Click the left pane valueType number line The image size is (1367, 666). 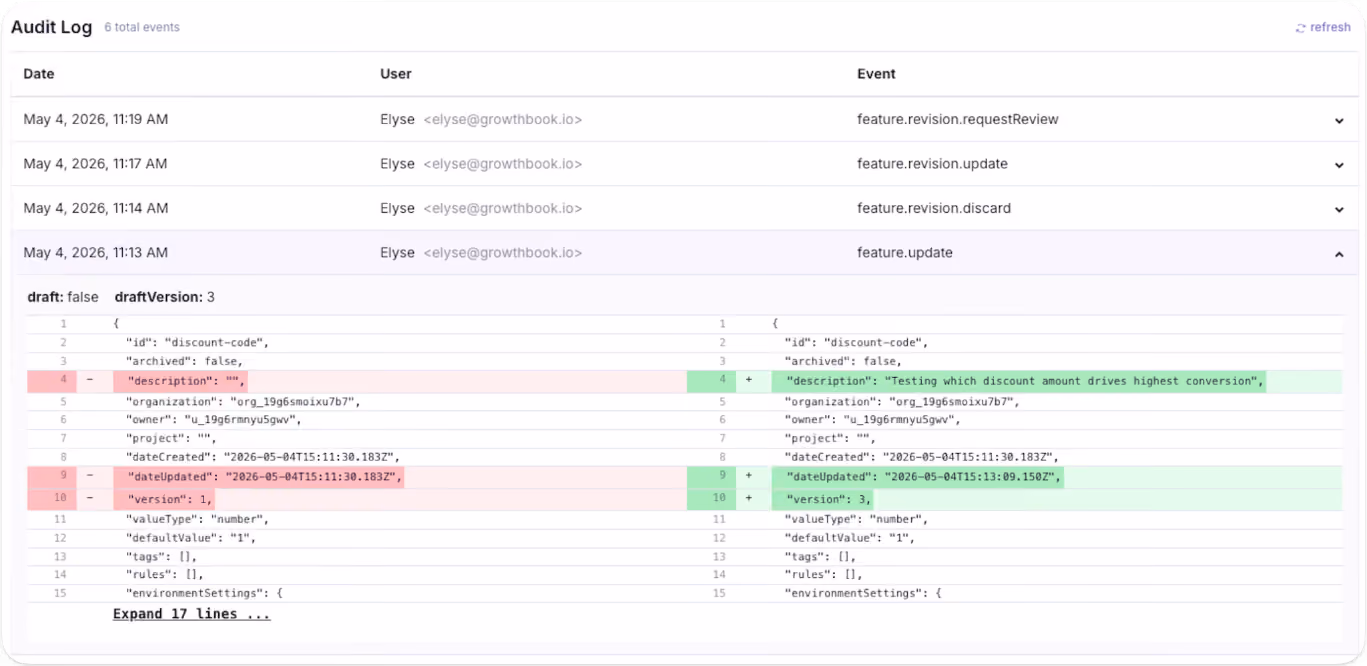(x=197, y=519)
